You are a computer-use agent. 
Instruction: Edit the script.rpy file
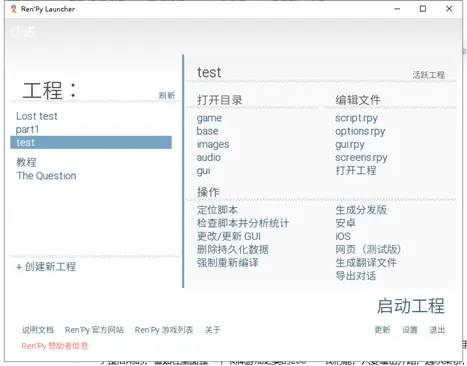pos(356,118)
